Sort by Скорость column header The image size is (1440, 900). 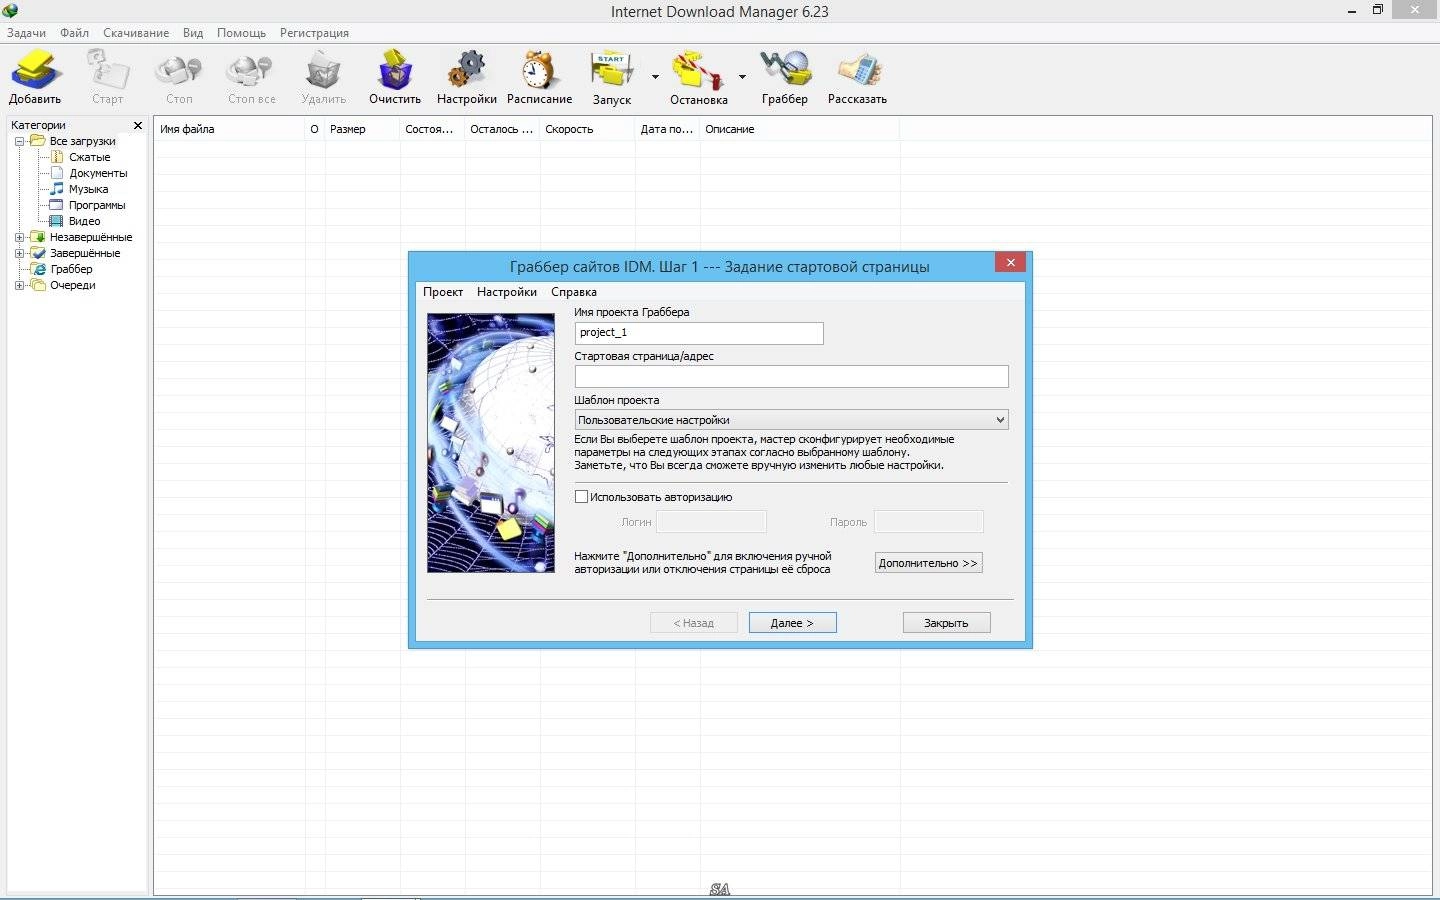(587, 129)
